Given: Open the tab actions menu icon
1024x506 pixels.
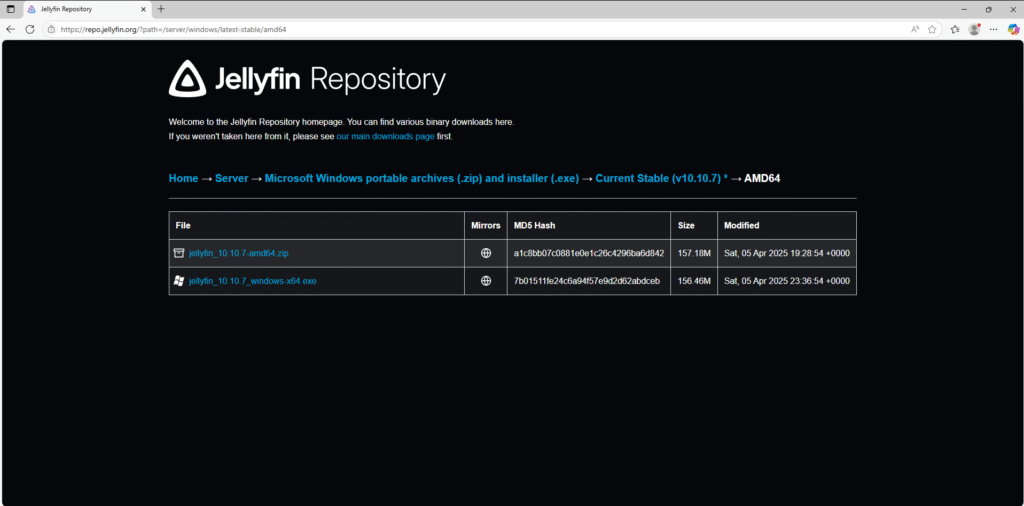Looking at the screenshot, I should pos(10,9).
